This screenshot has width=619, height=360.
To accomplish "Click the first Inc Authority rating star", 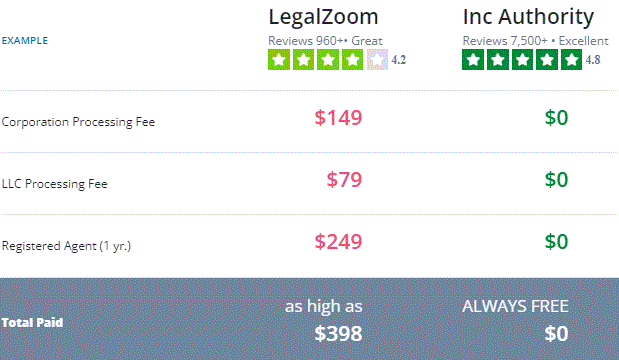I will coord(473,60).
